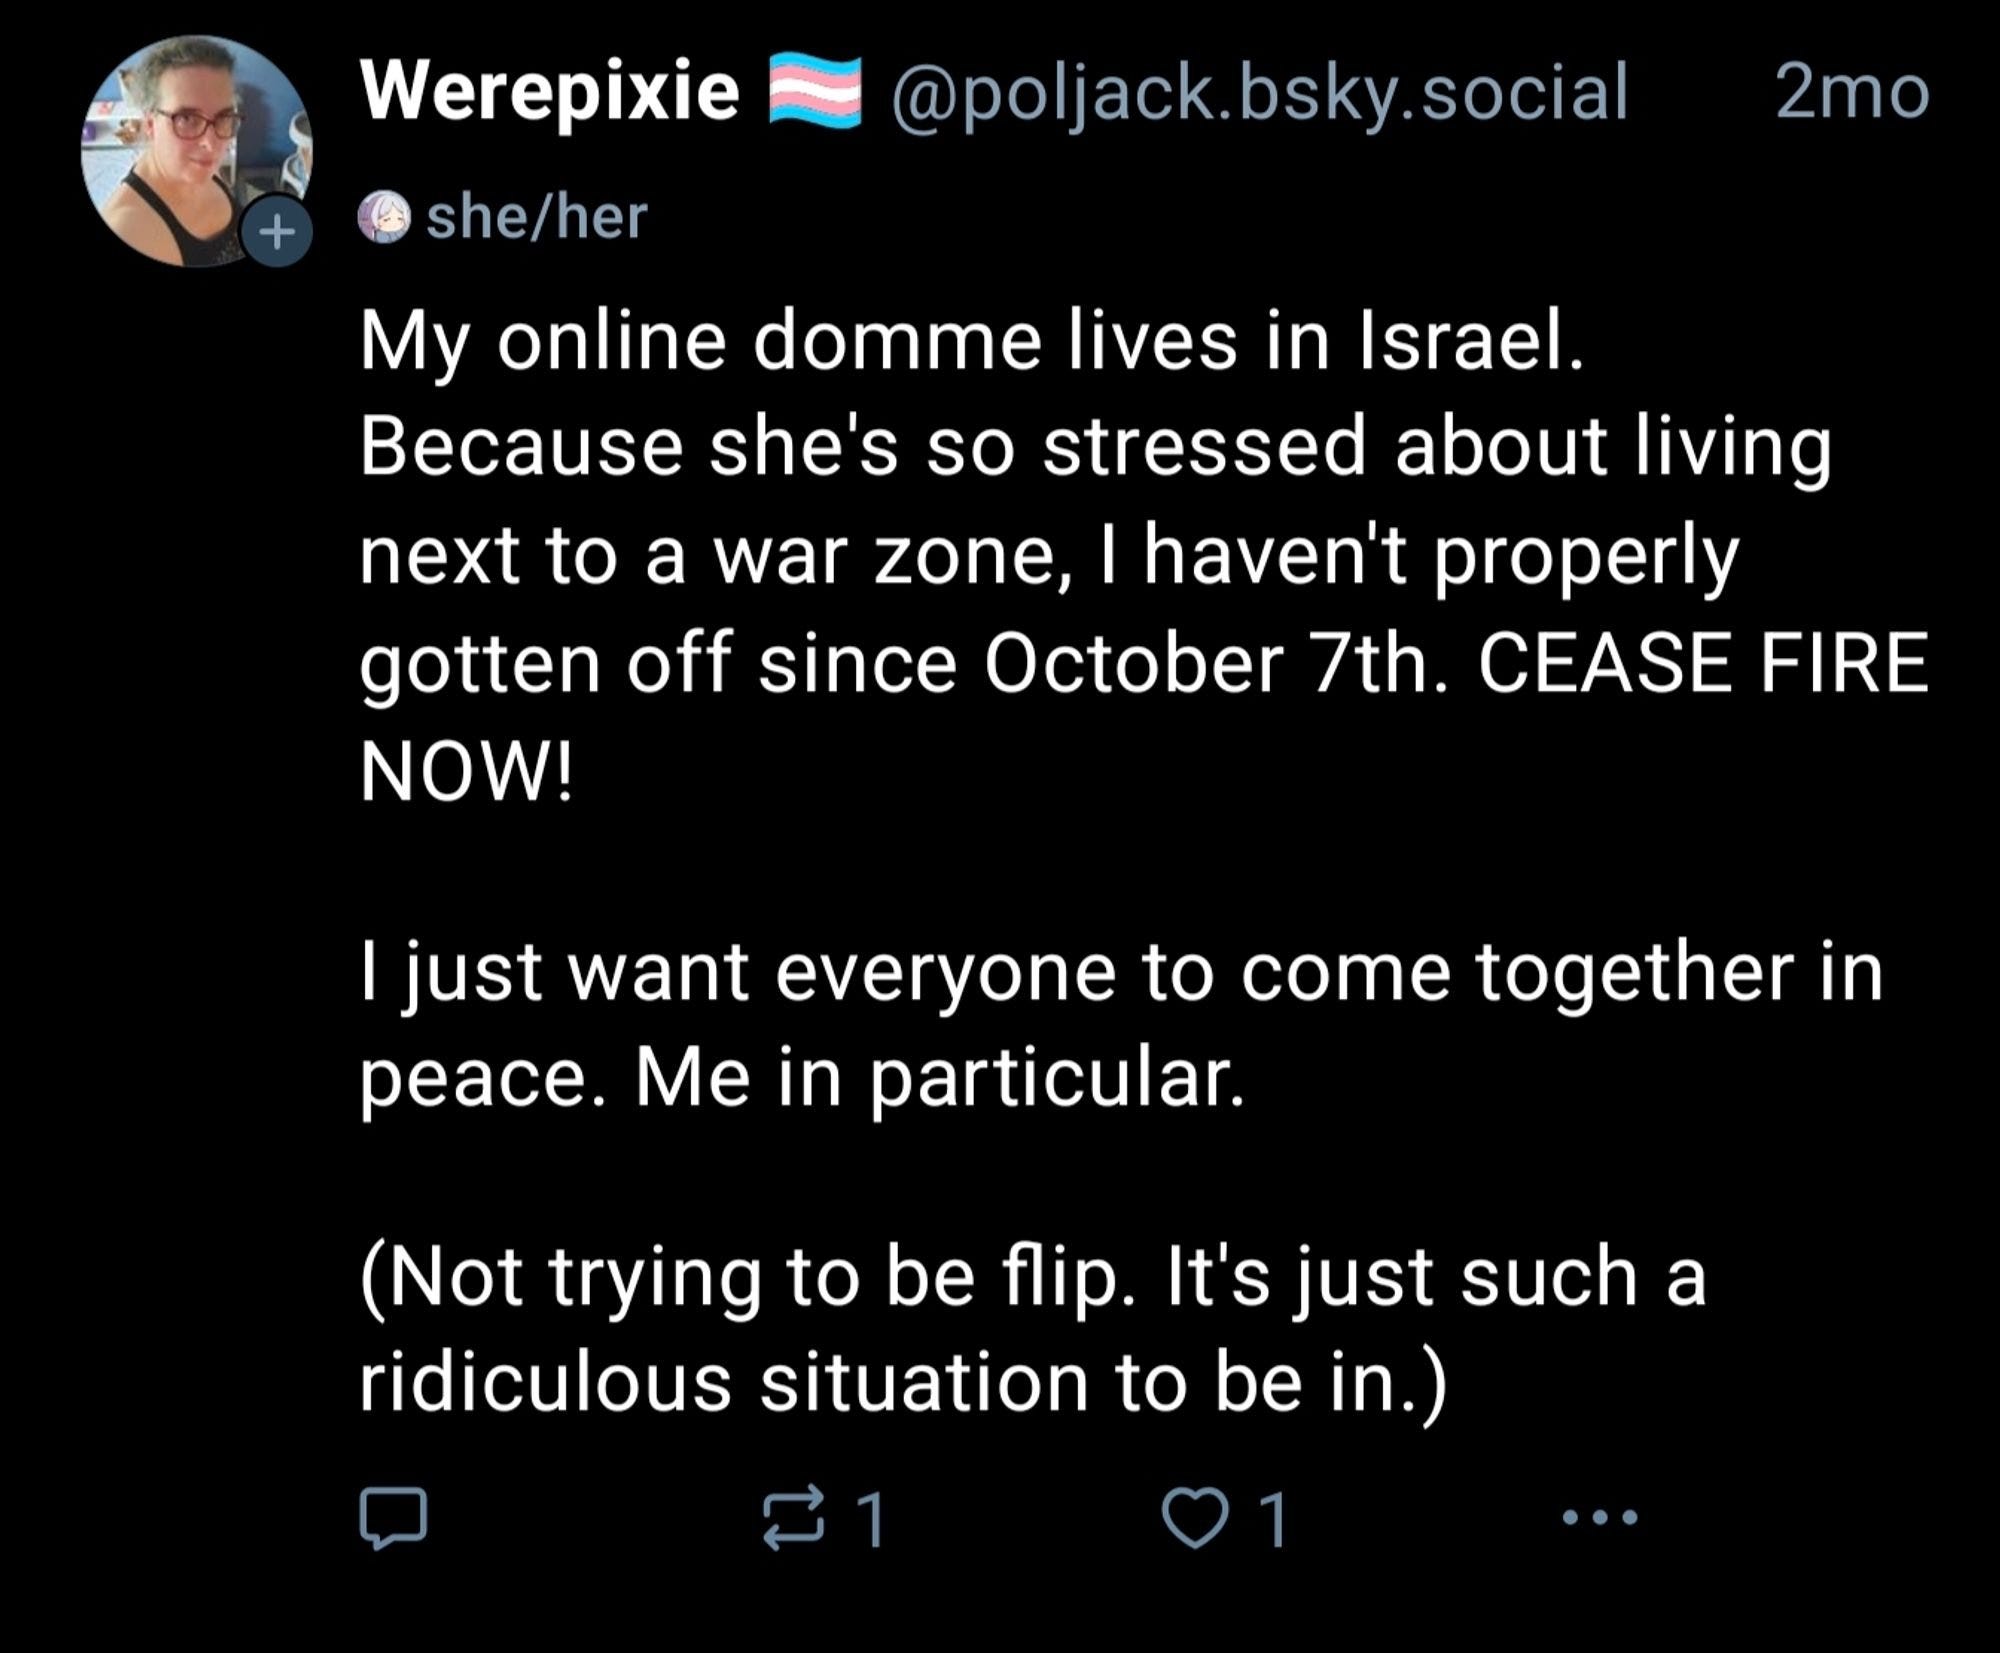Open the 2mo timestamp link

(x=1852, y=93)
